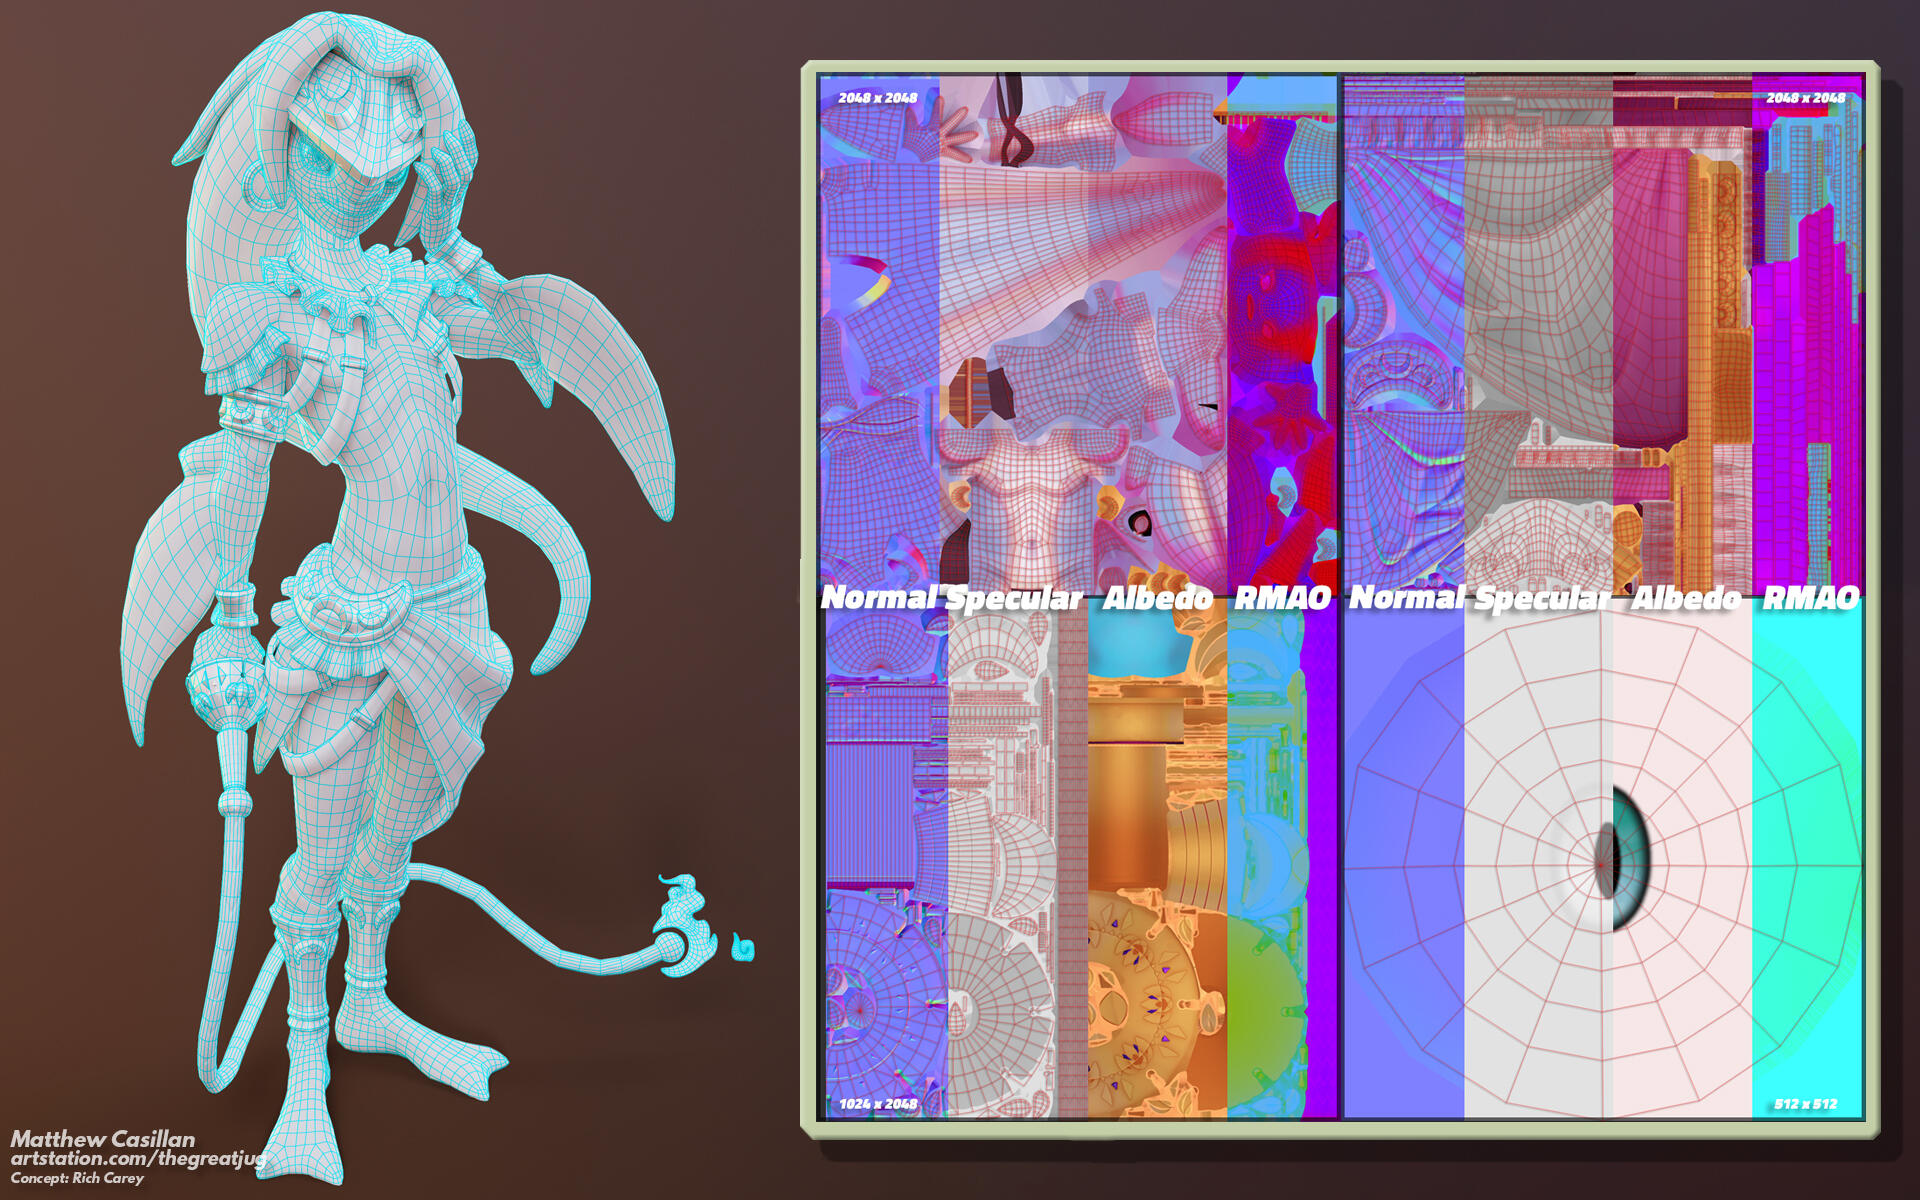This screenshot has width=1920, height=1200.
Task: Switch to the right Albedo map tab
Action: [x=1687, y=597]
